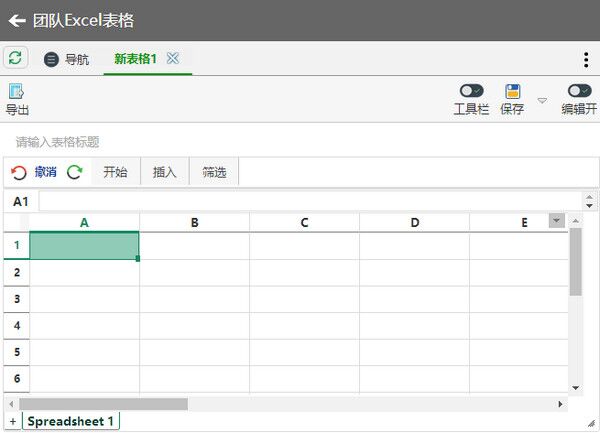Click the back arrow in title bar
600x433 pixels.
[16, 20]
